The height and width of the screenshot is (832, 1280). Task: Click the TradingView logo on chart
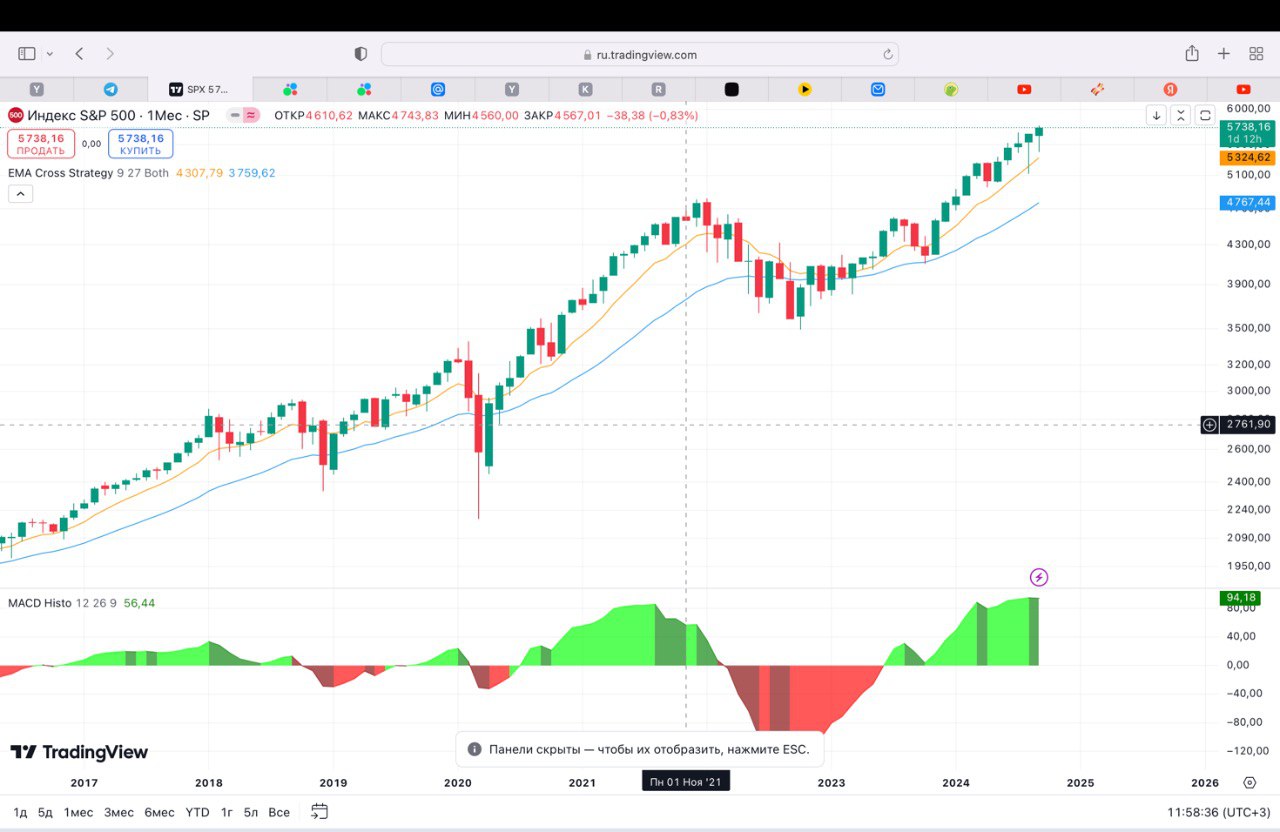79,752
